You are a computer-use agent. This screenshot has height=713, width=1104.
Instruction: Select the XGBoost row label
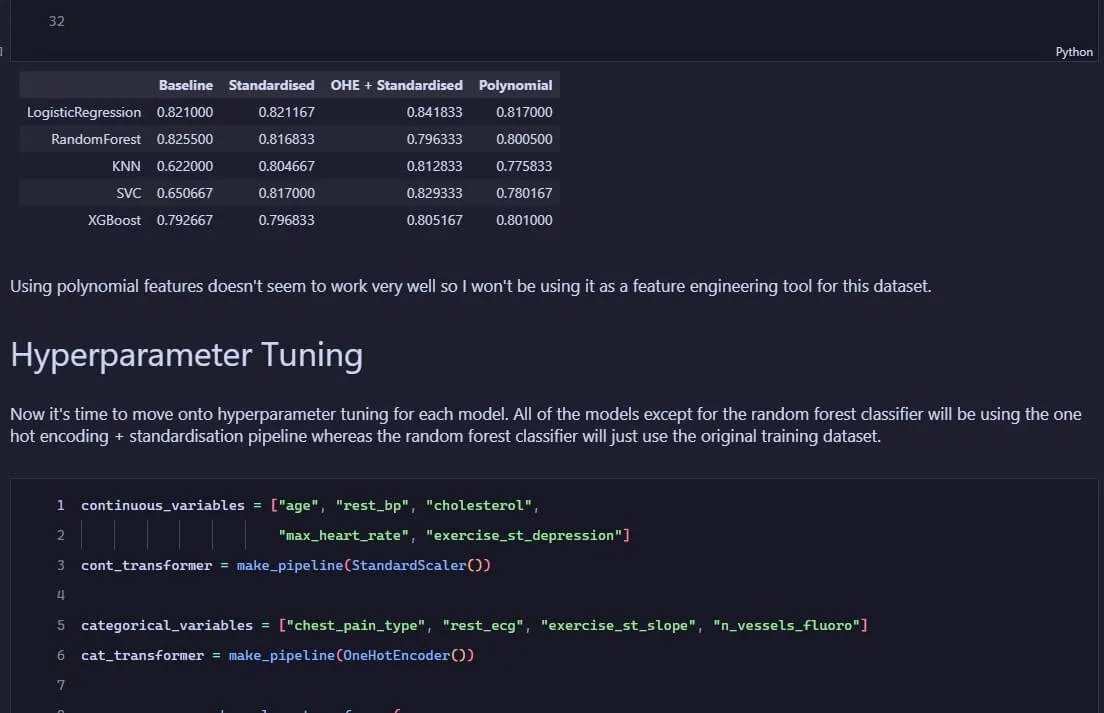[x=113, y=220]
